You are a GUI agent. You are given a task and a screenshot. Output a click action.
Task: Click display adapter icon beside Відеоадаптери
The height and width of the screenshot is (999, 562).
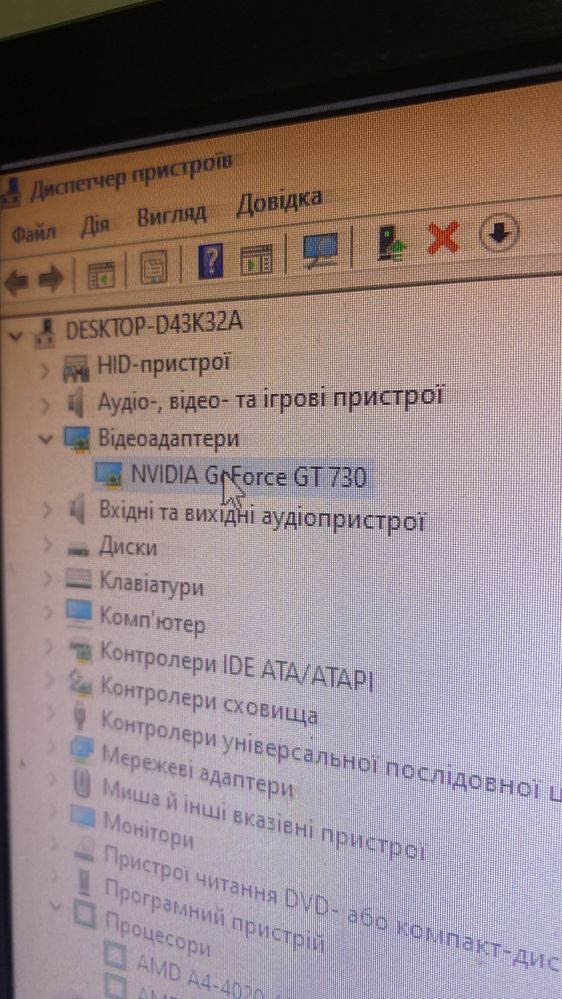[x=77, y=438]
